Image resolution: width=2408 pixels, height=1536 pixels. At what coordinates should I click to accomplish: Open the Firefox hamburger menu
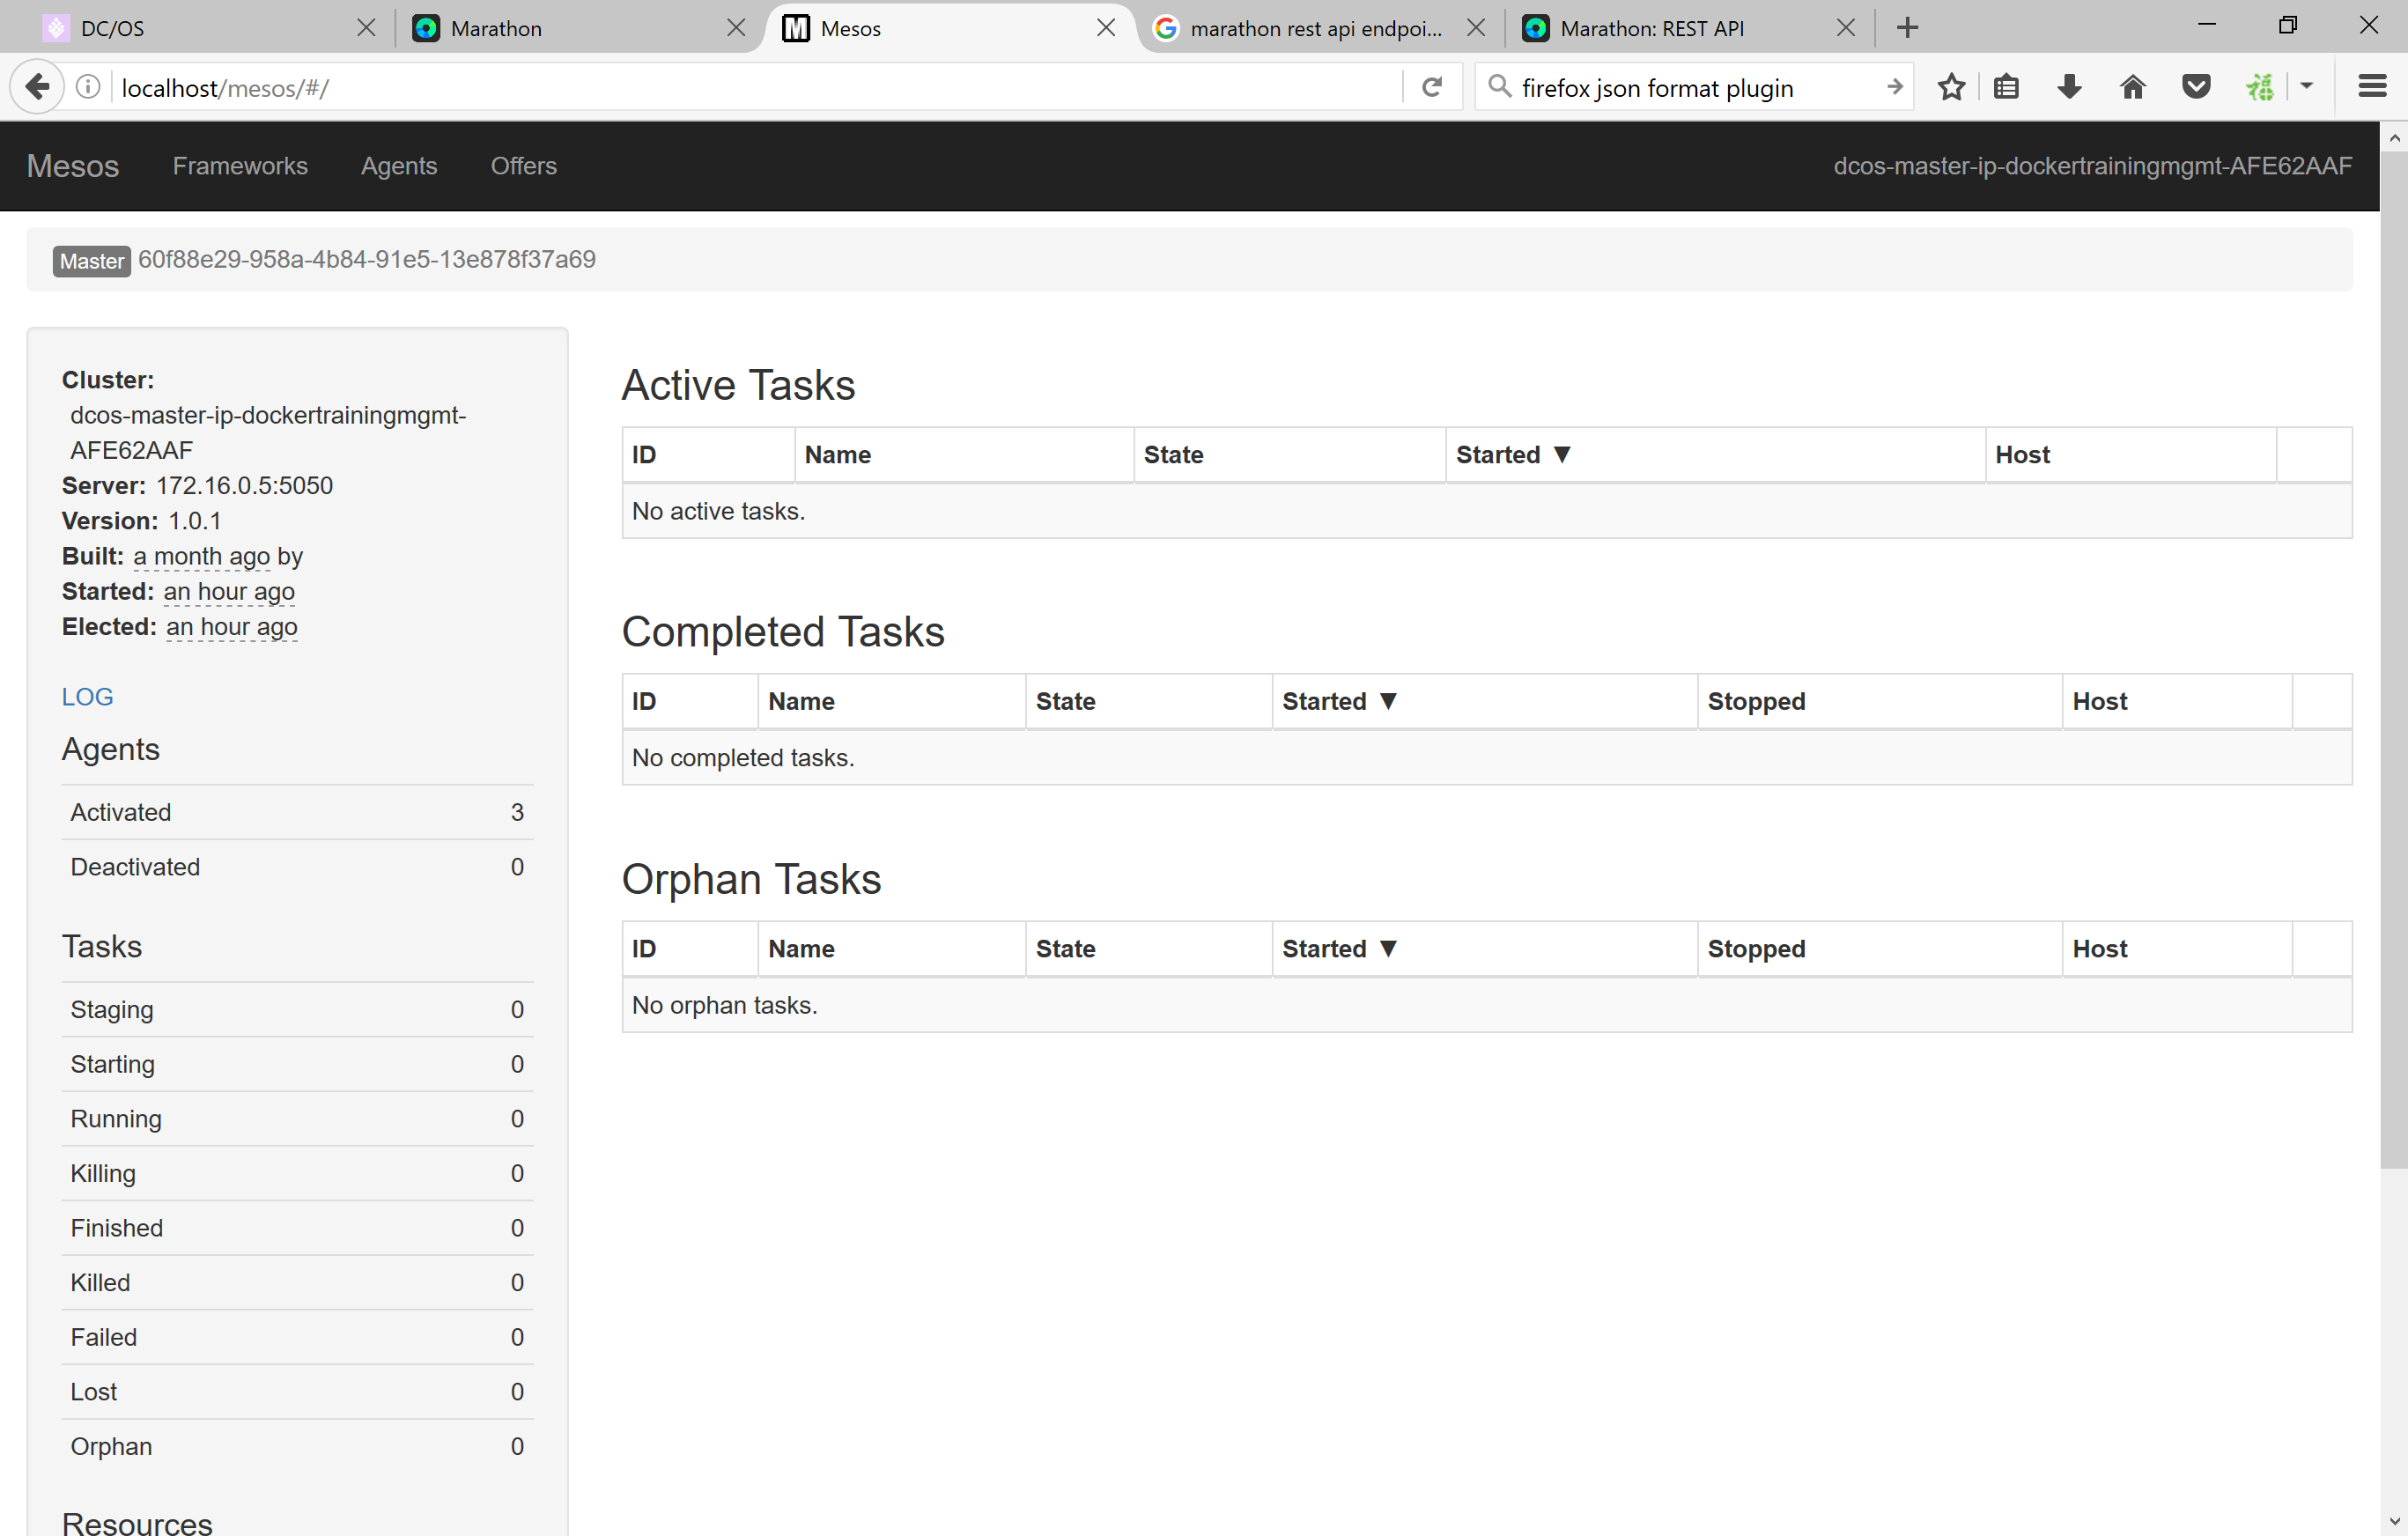(2371, 87)
